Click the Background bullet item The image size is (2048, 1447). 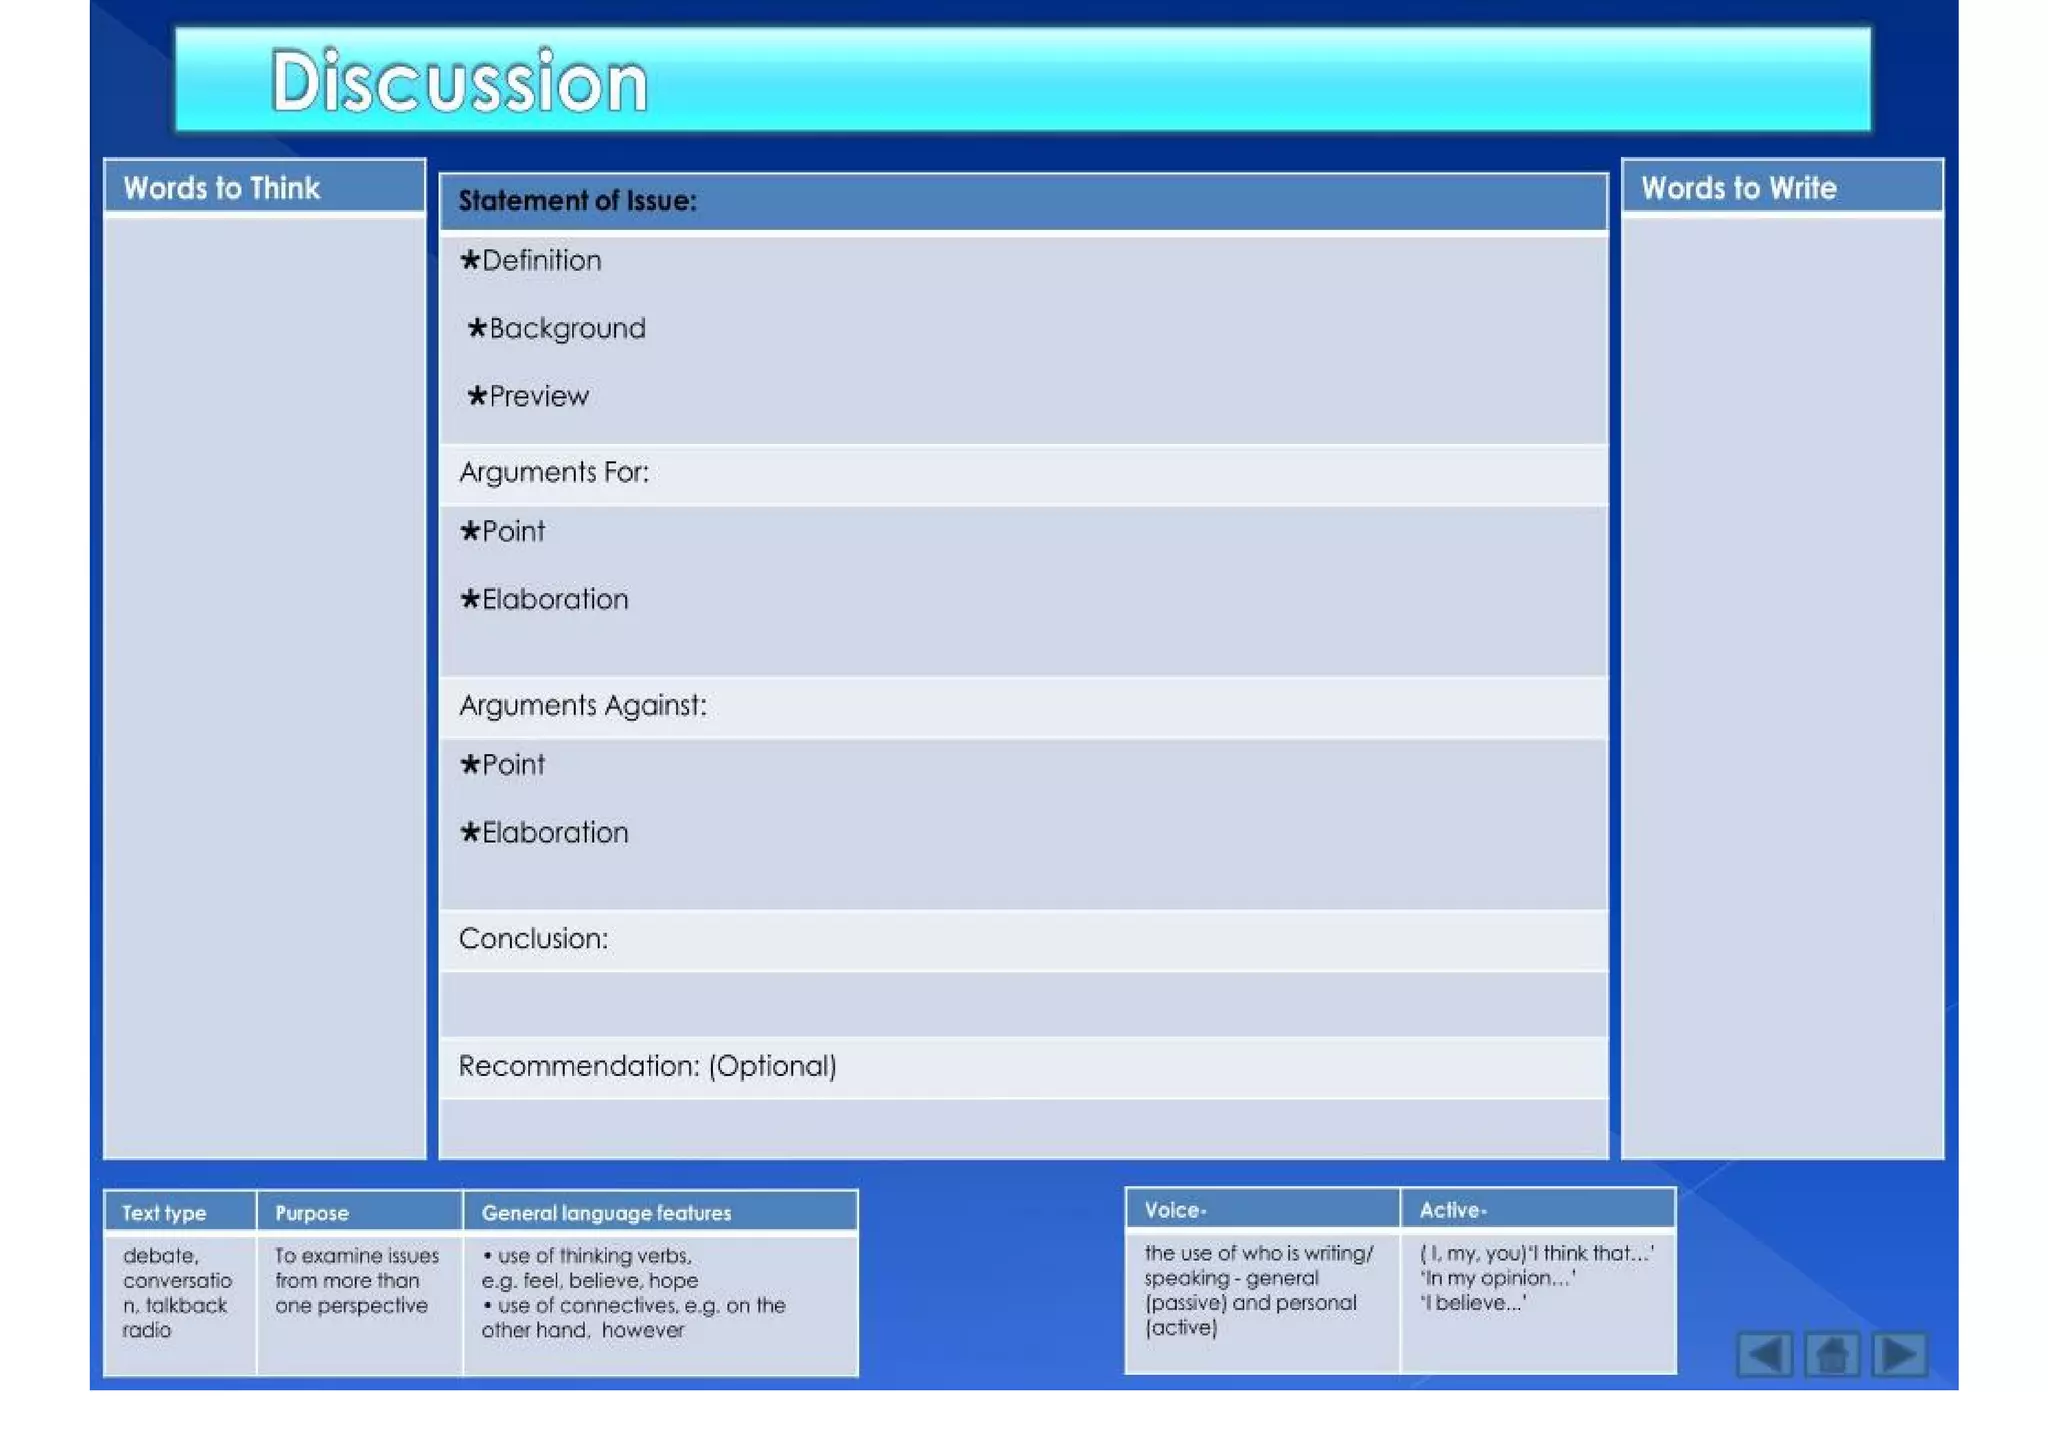tap(557, 329)
